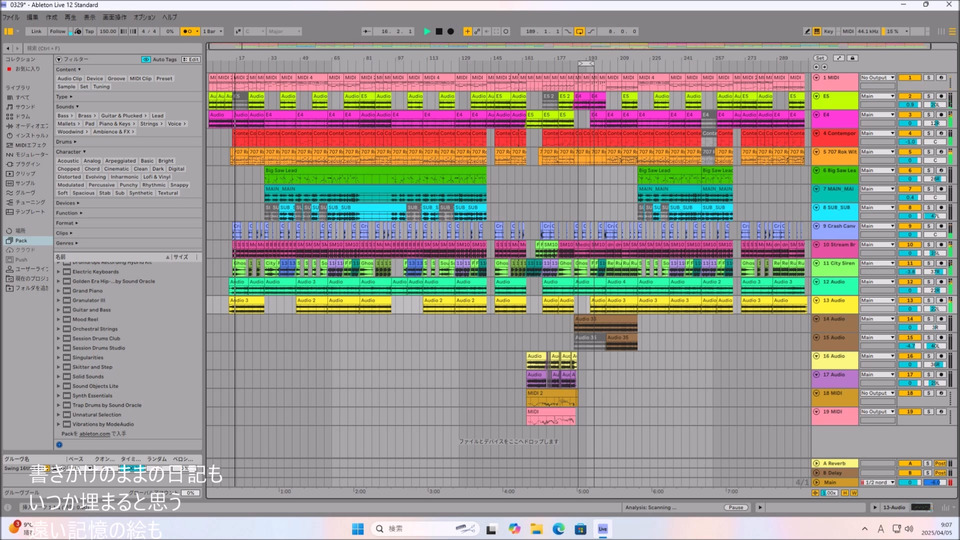This screenshot has height=540, width=960.
Task: Enable Follow playback mode
Action: point(58,31)
